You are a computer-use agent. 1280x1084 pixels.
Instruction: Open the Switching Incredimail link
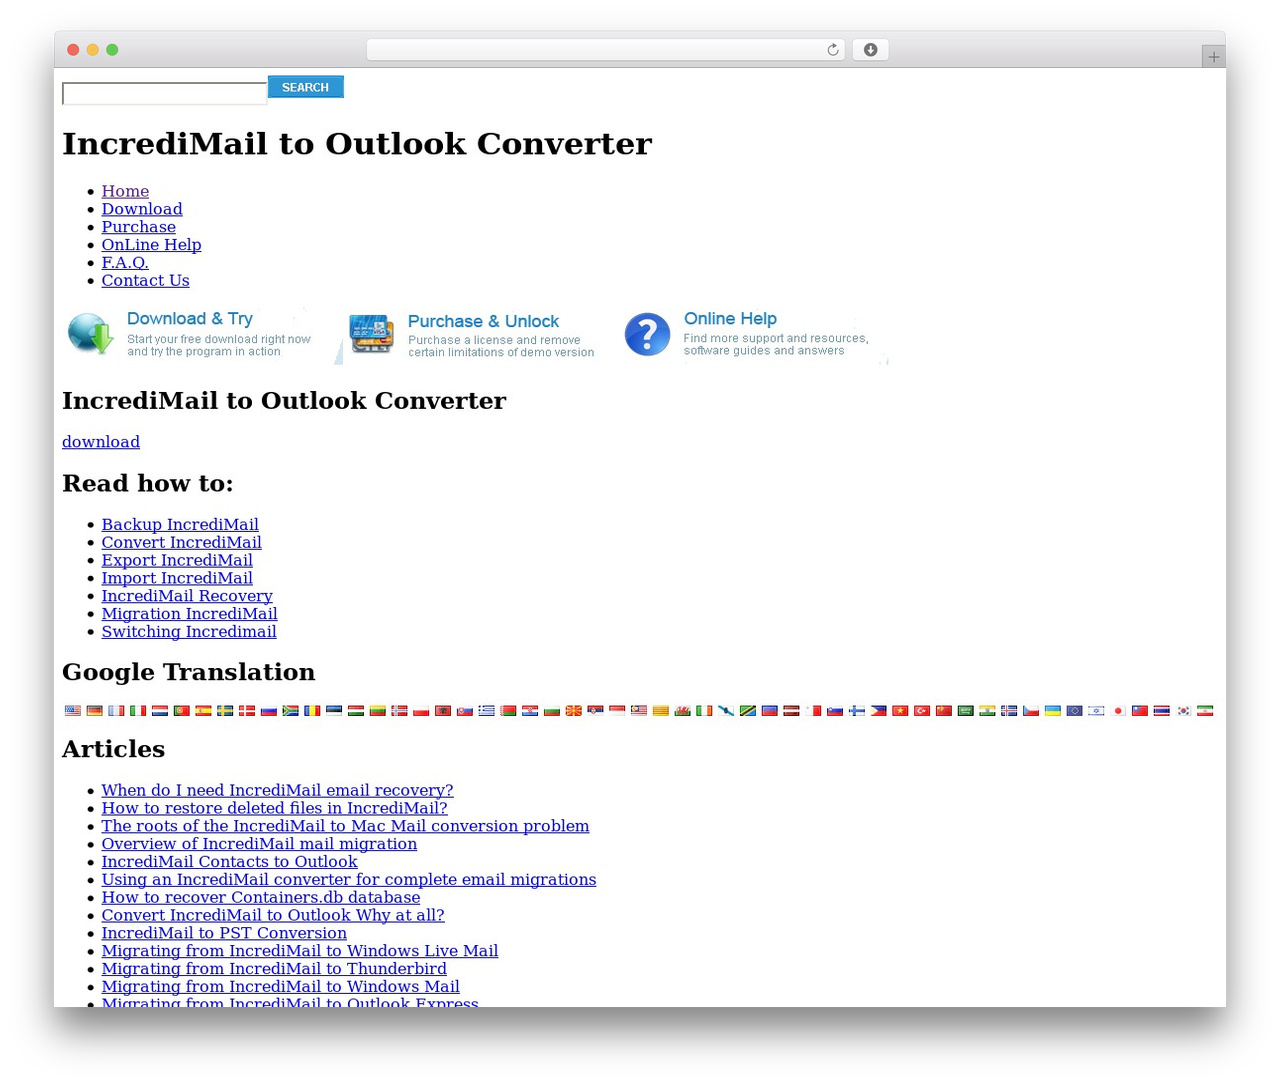[x=189, y=632]
